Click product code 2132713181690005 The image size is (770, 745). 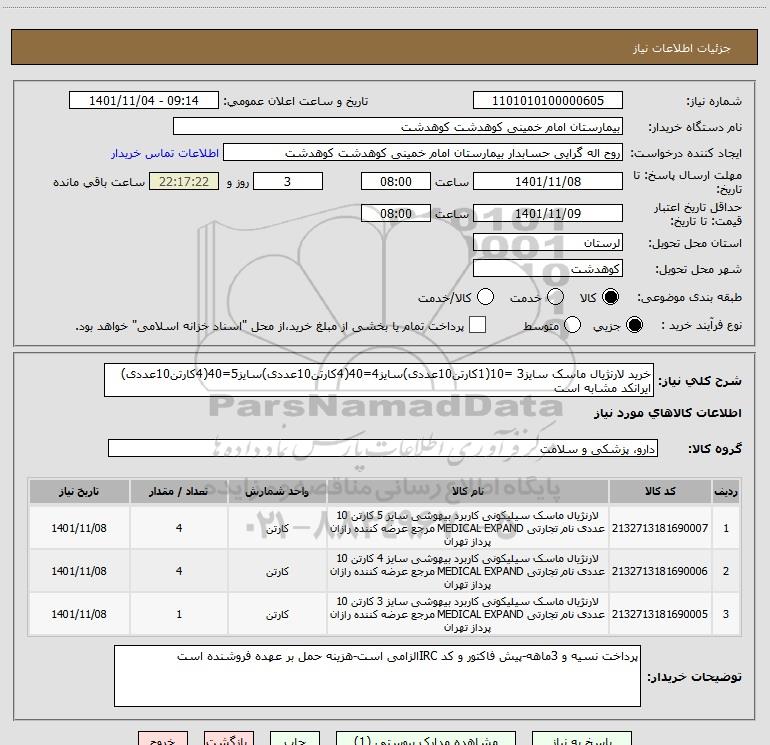(660, 614)
